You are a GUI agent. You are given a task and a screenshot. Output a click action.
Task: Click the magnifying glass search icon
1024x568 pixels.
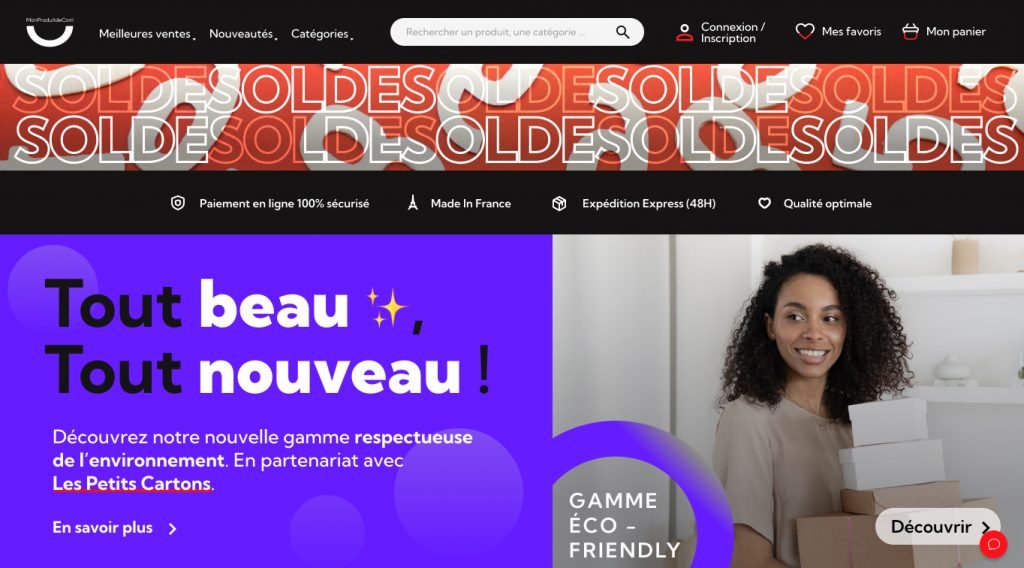pyautogui.click(x=622, y=32)
